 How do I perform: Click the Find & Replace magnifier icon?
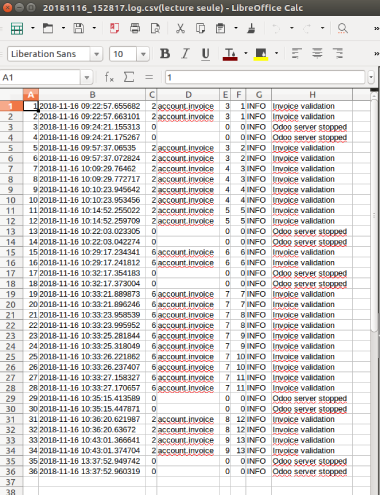click(x=343, y=28)
